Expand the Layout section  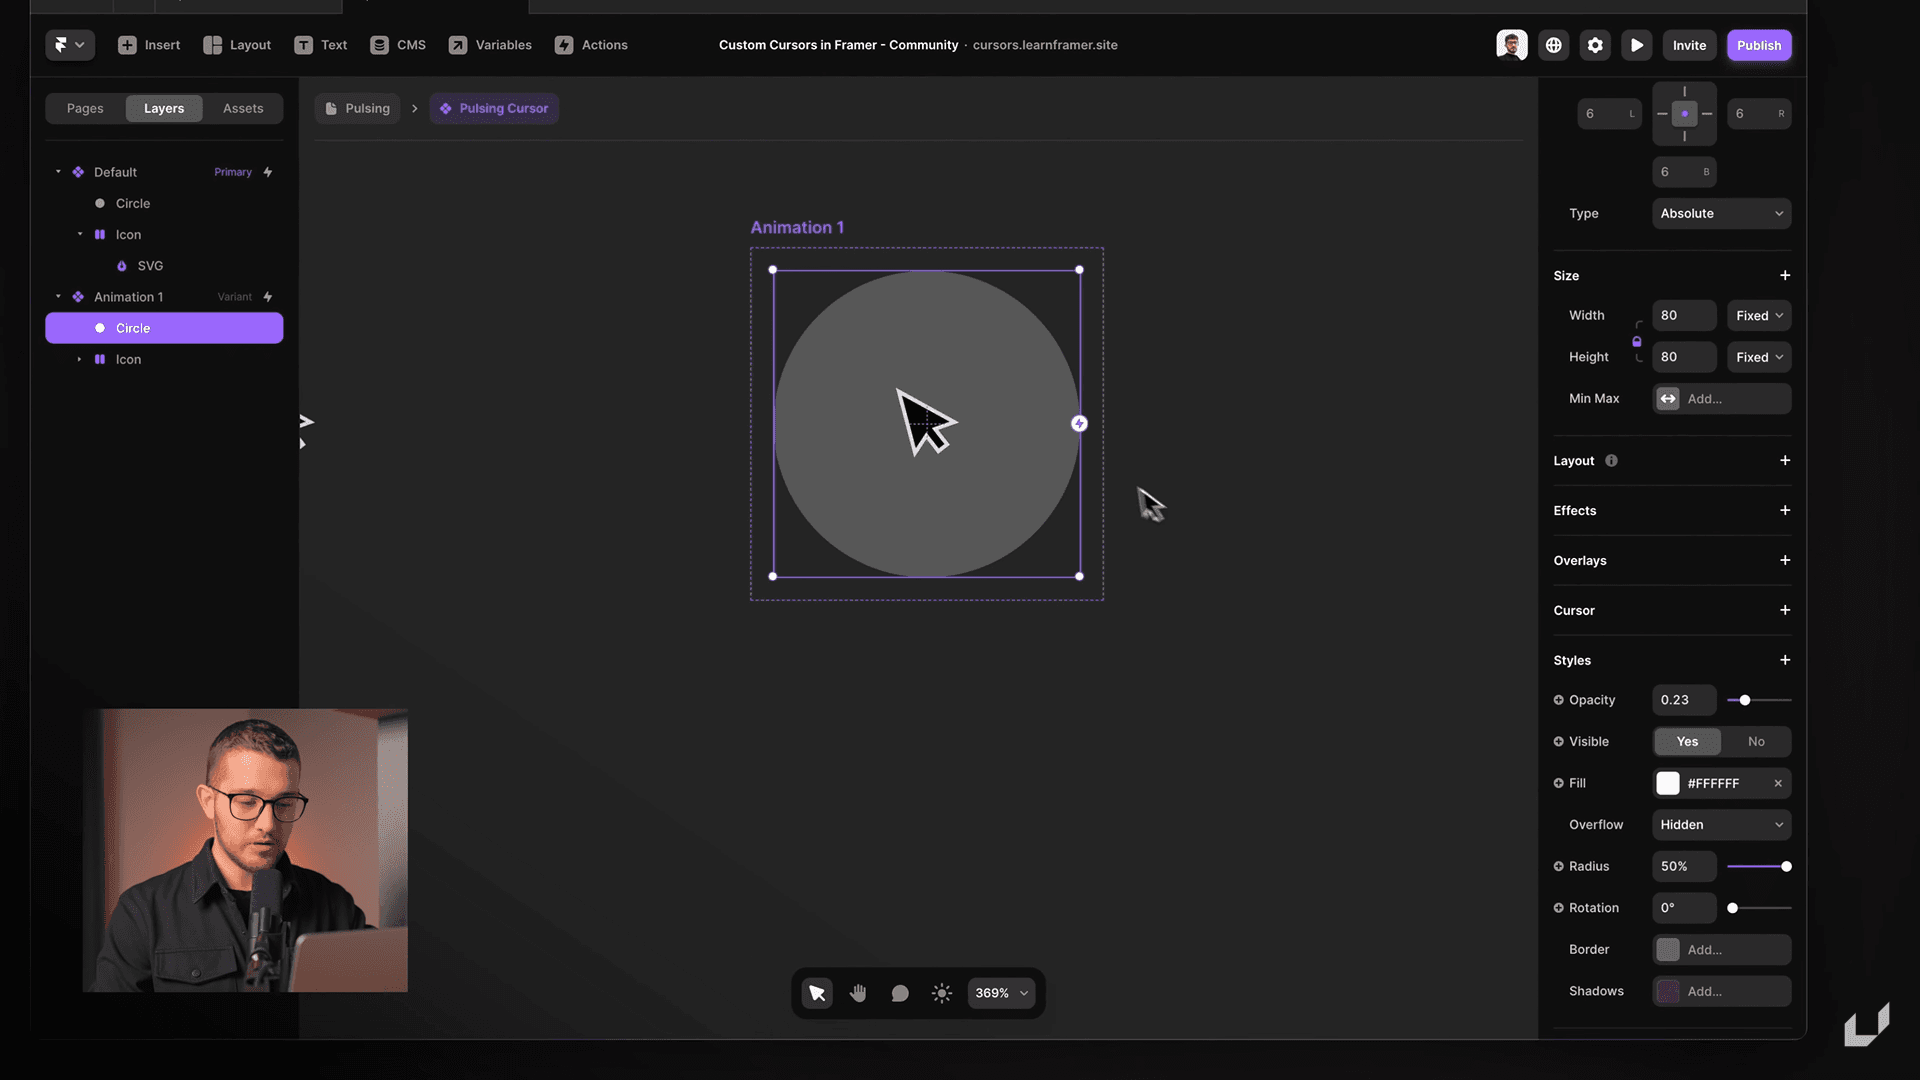click(x=1784, y=460)
